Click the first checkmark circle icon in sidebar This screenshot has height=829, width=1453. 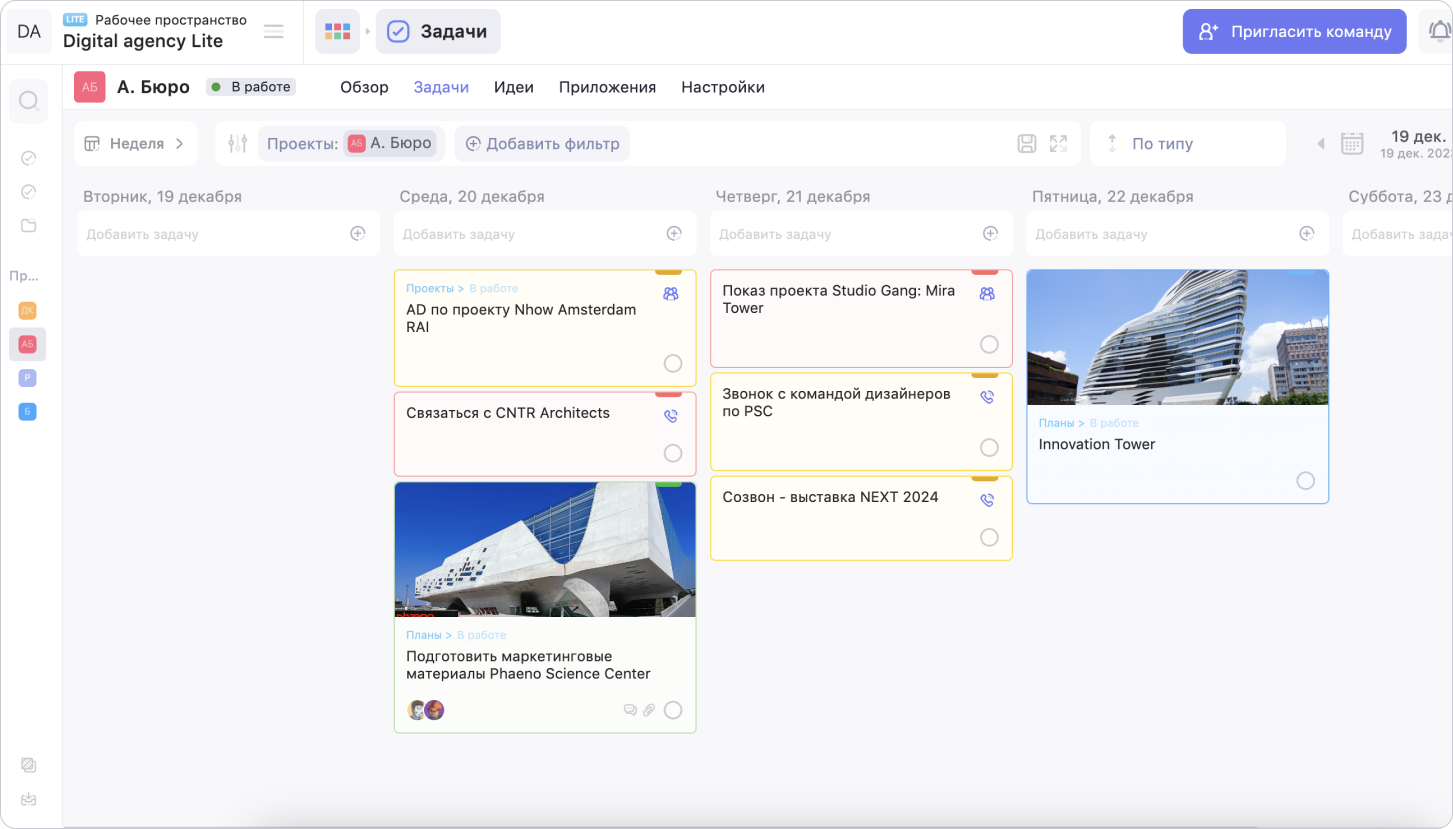pyautogui.click(x=29, y=158)
